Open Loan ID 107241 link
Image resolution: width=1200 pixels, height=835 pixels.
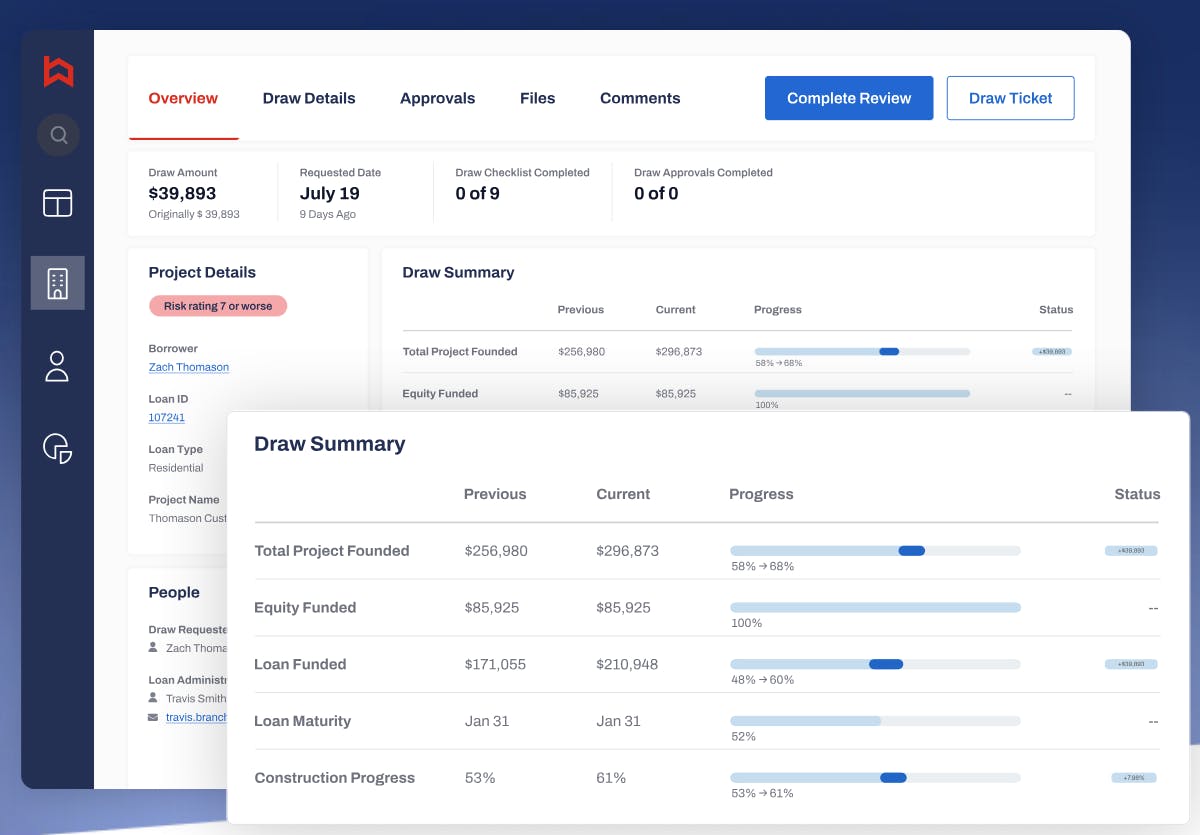pyautogui.click(x=167, y=417)
